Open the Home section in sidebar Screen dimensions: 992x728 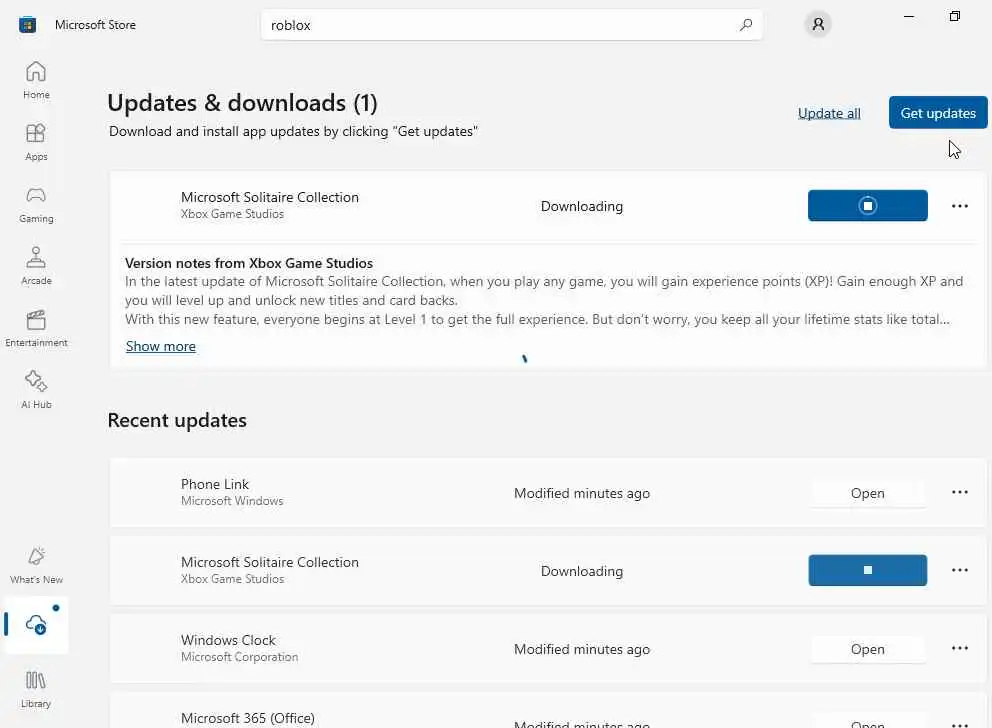tap(36, 80)
